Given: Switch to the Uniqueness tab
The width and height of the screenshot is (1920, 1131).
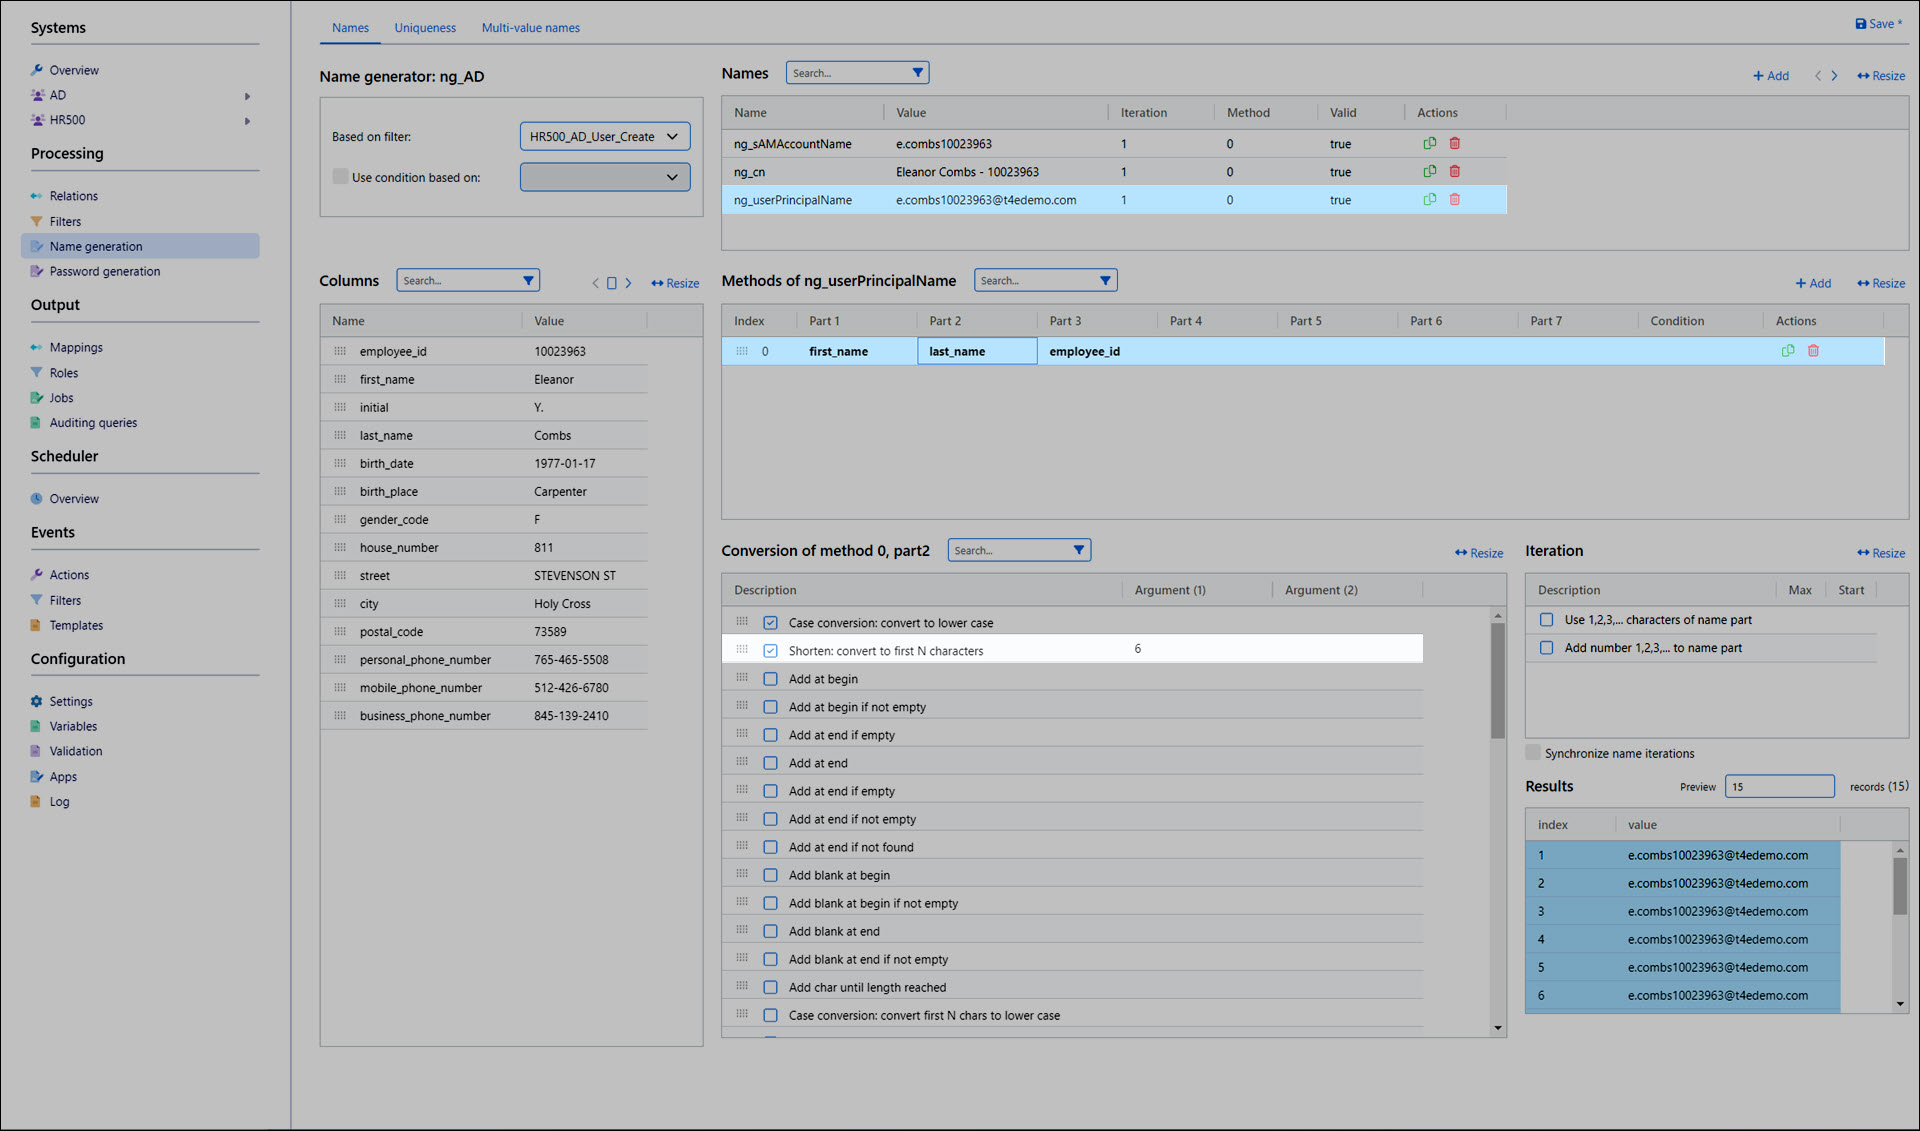Looking at the screenshot, I should (x=424, y=28).
